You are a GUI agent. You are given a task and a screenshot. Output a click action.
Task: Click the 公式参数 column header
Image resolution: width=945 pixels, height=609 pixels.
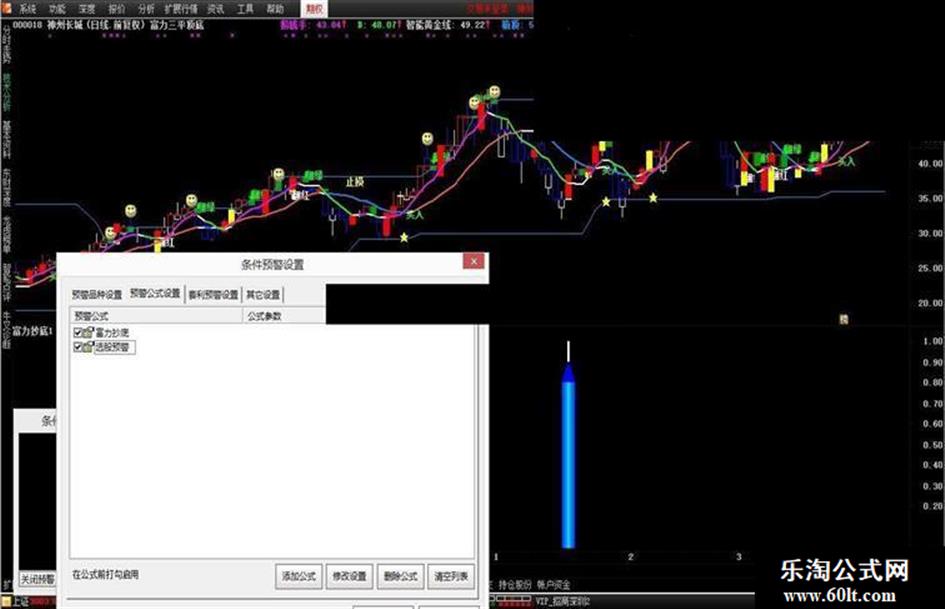284,315
